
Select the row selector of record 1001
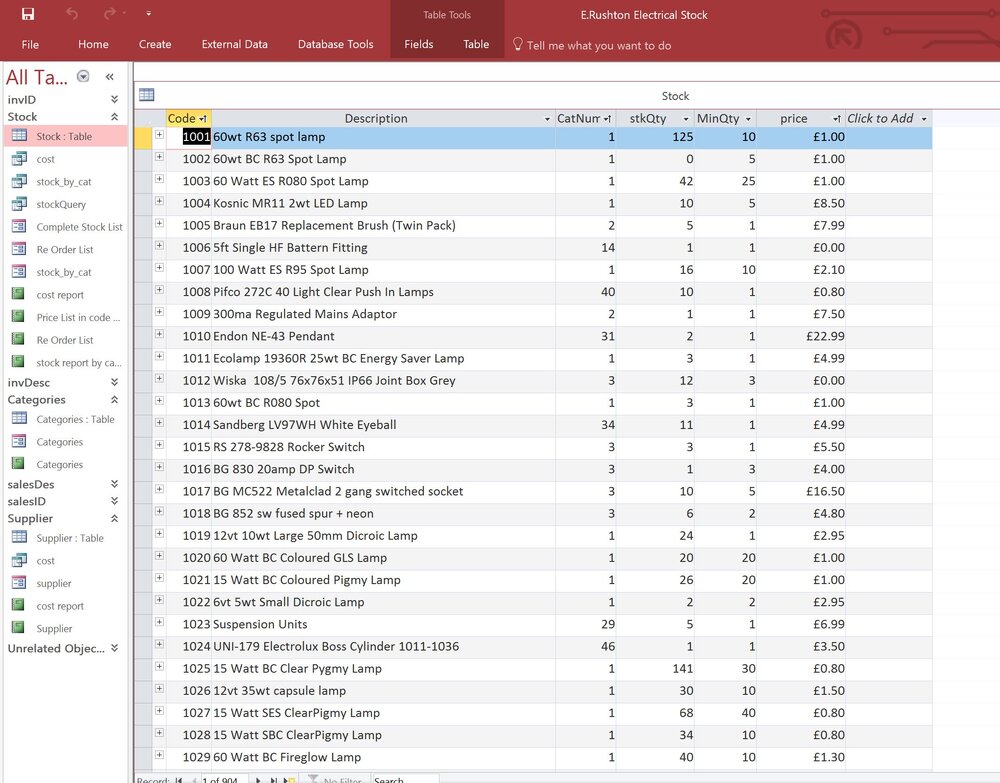point(142,138)
